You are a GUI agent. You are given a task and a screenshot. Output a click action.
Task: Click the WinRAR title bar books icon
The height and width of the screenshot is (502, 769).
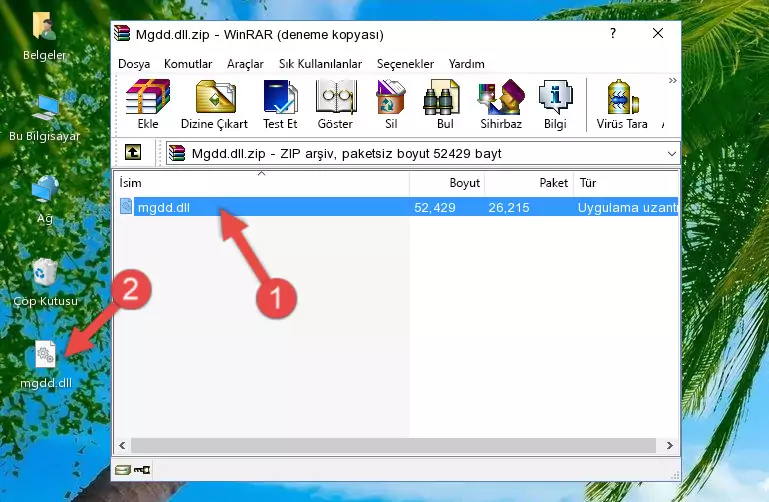pos(122,33)
